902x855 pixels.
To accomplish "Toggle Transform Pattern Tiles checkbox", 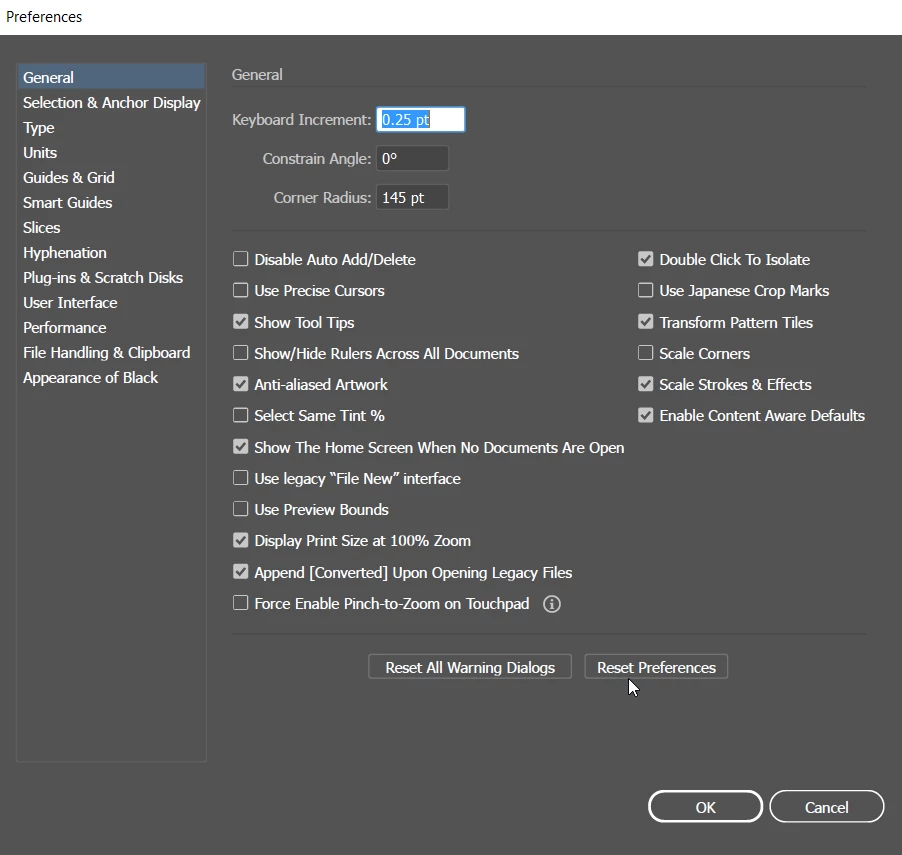I will [x=645, y=322].
